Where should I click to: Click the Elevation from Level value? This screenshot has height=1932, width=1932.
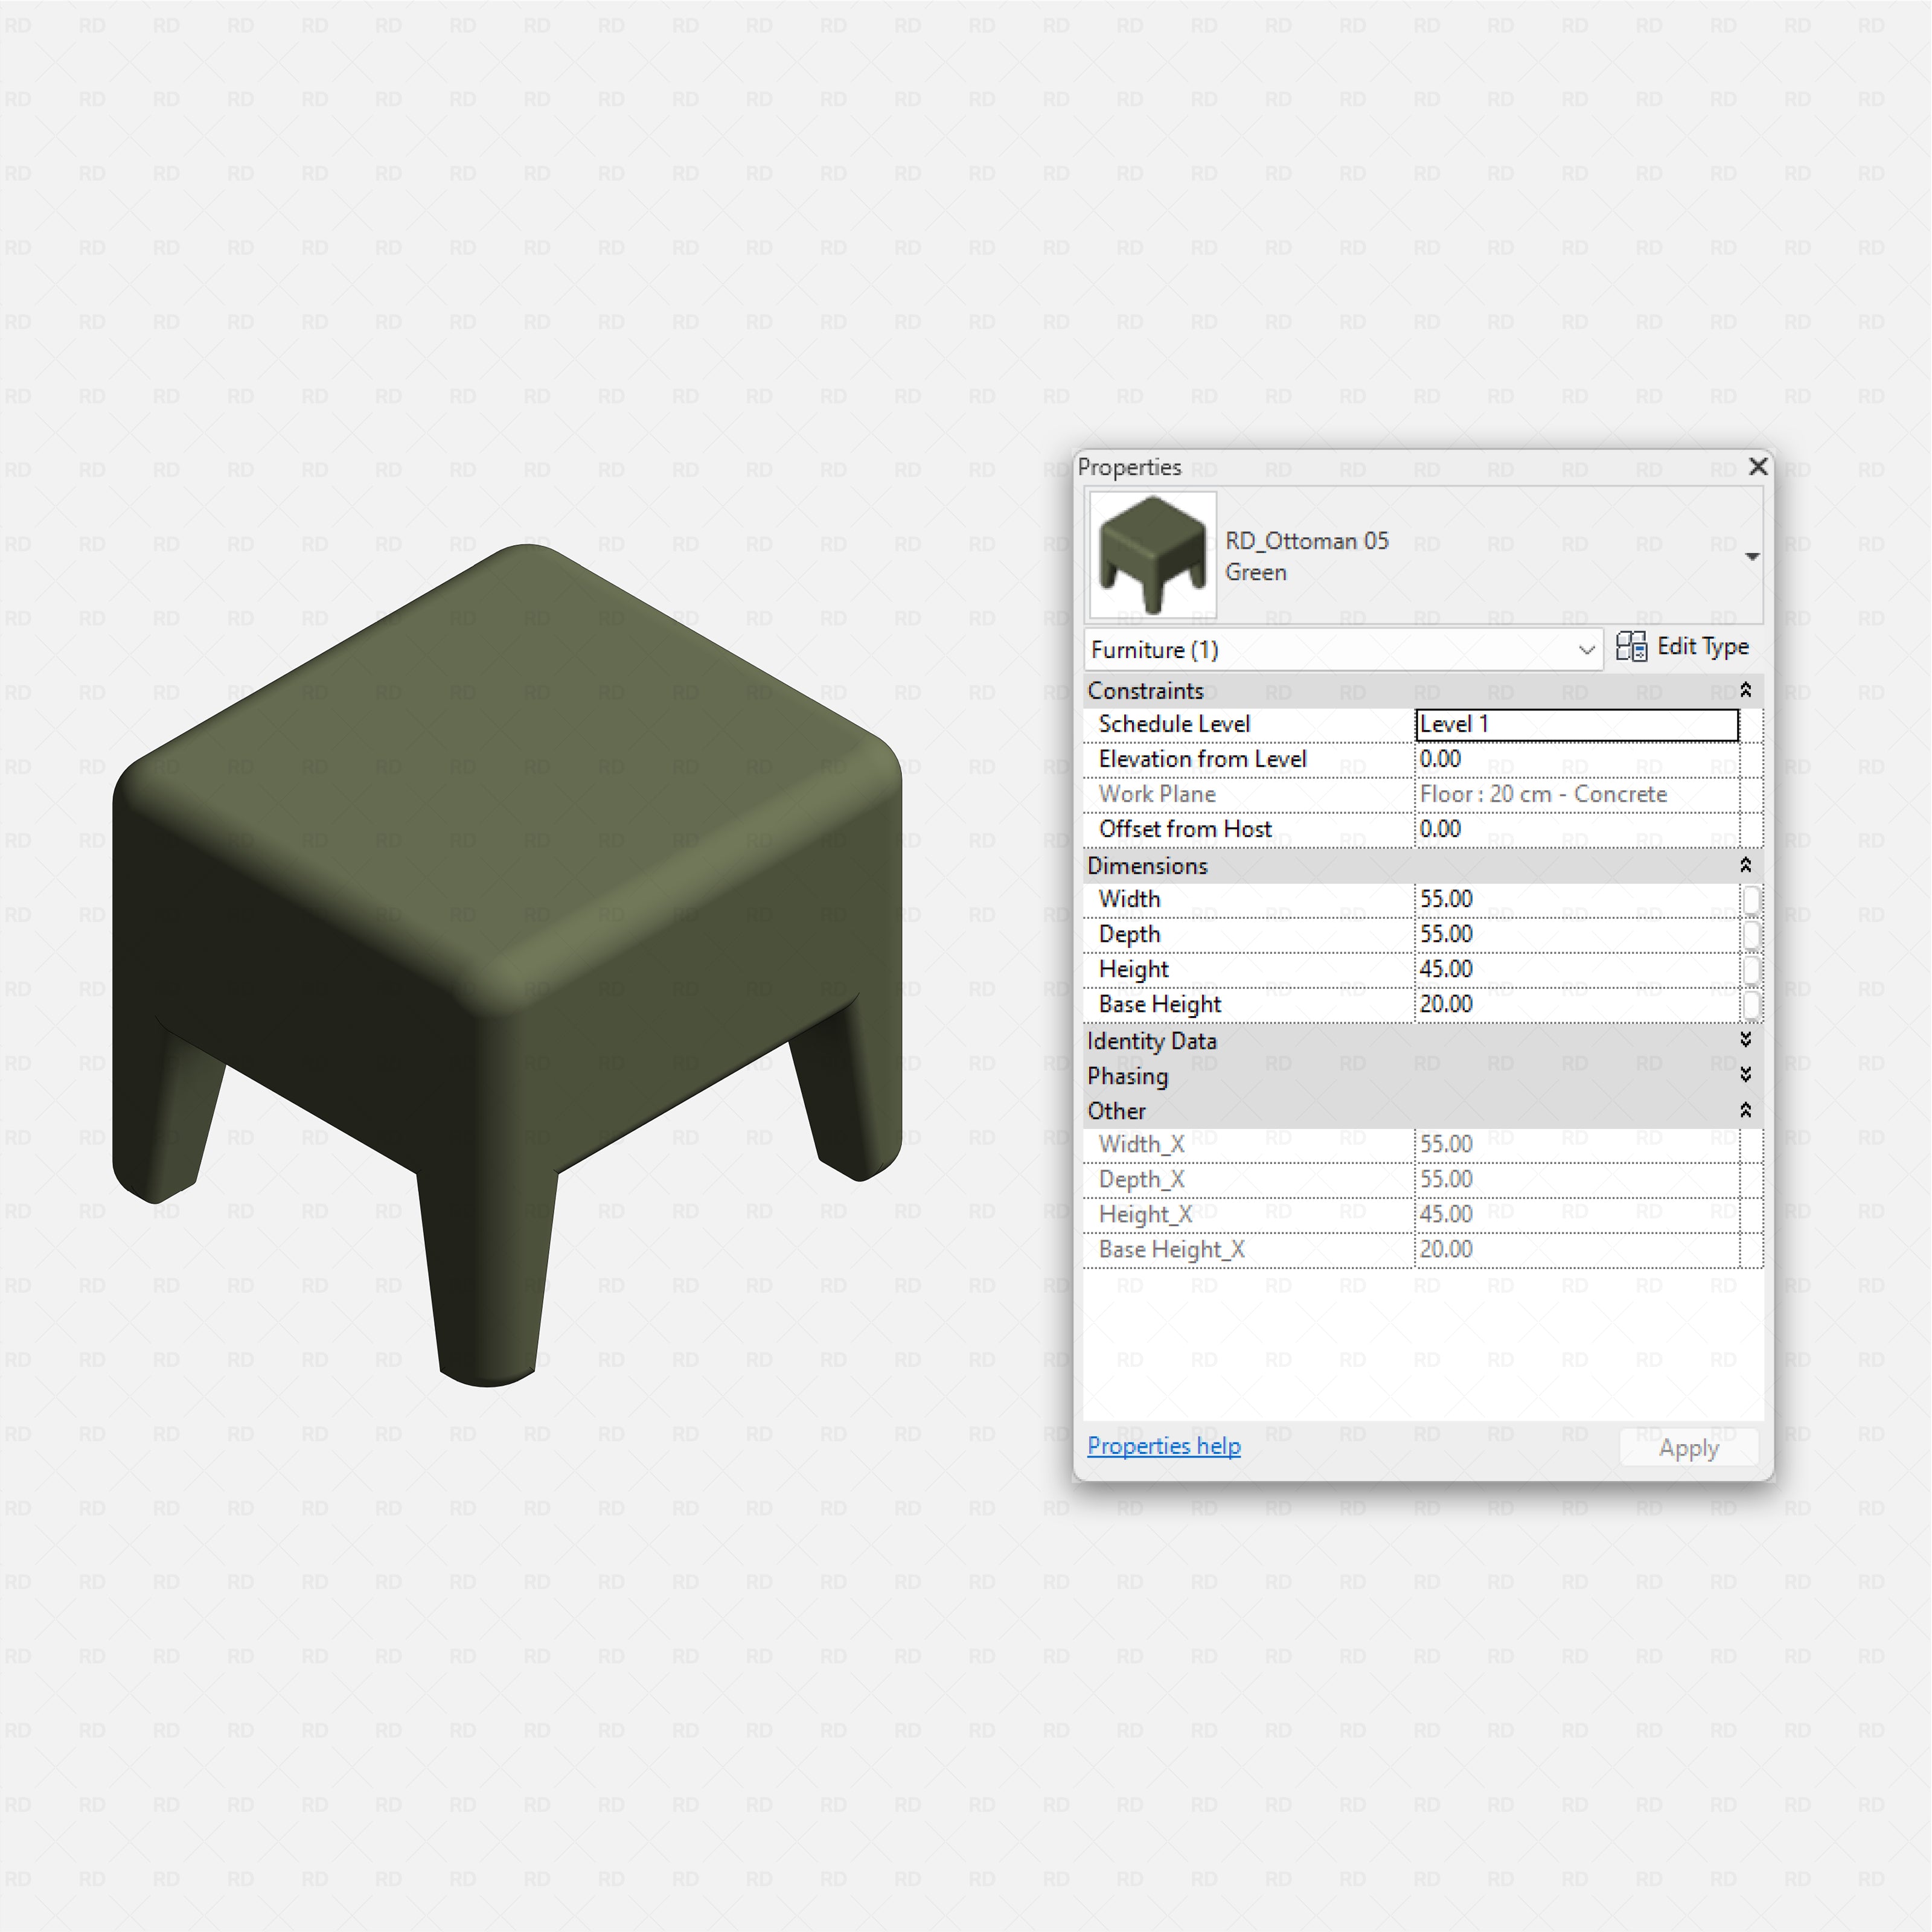pos(1576,759)
